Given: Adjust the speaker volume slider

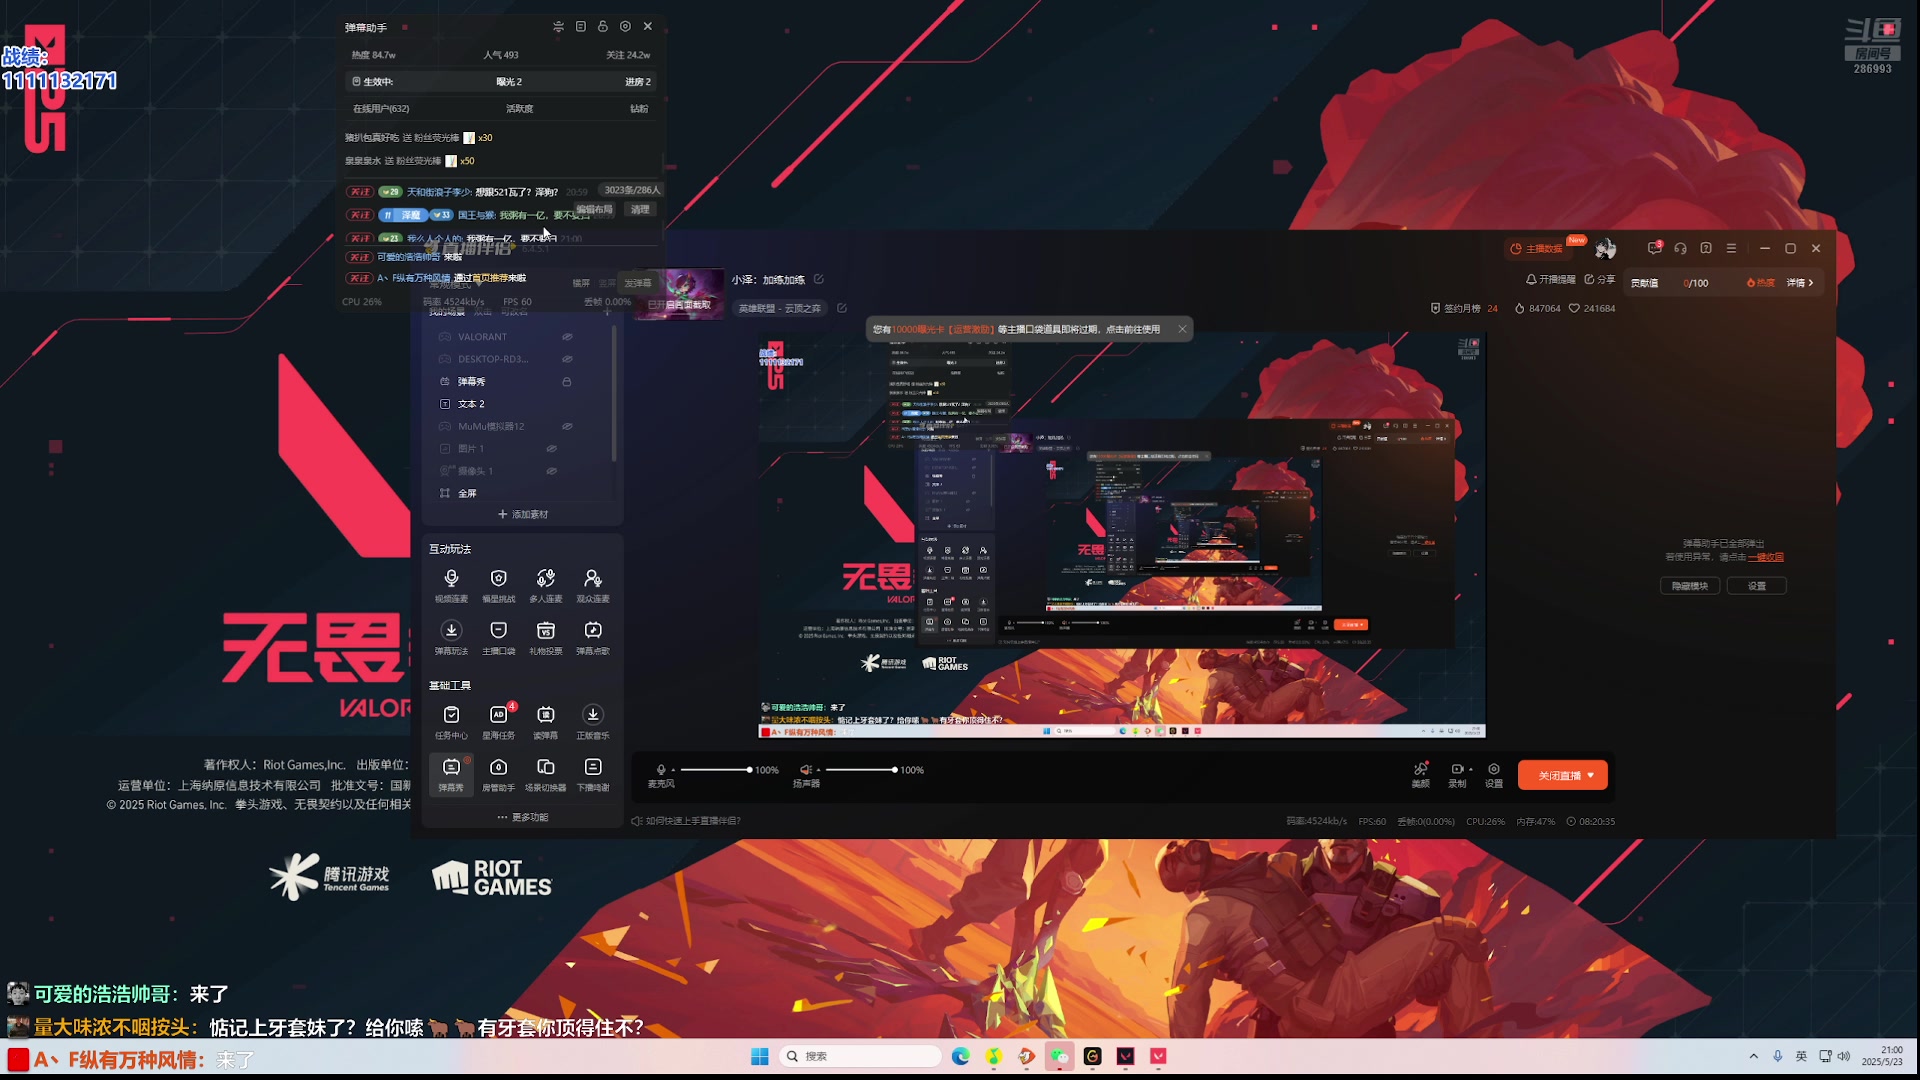Looking at the screenshot, I should 861,770.
